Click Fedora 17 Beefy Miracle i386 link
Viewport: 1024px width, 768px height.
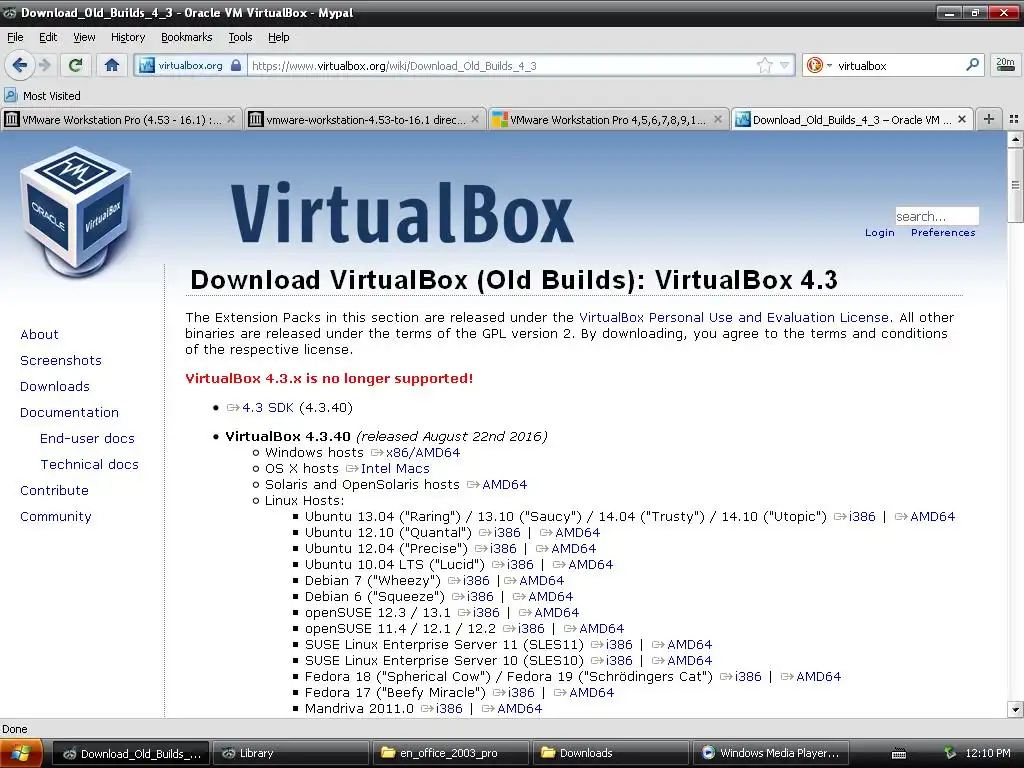coord(513,693)
